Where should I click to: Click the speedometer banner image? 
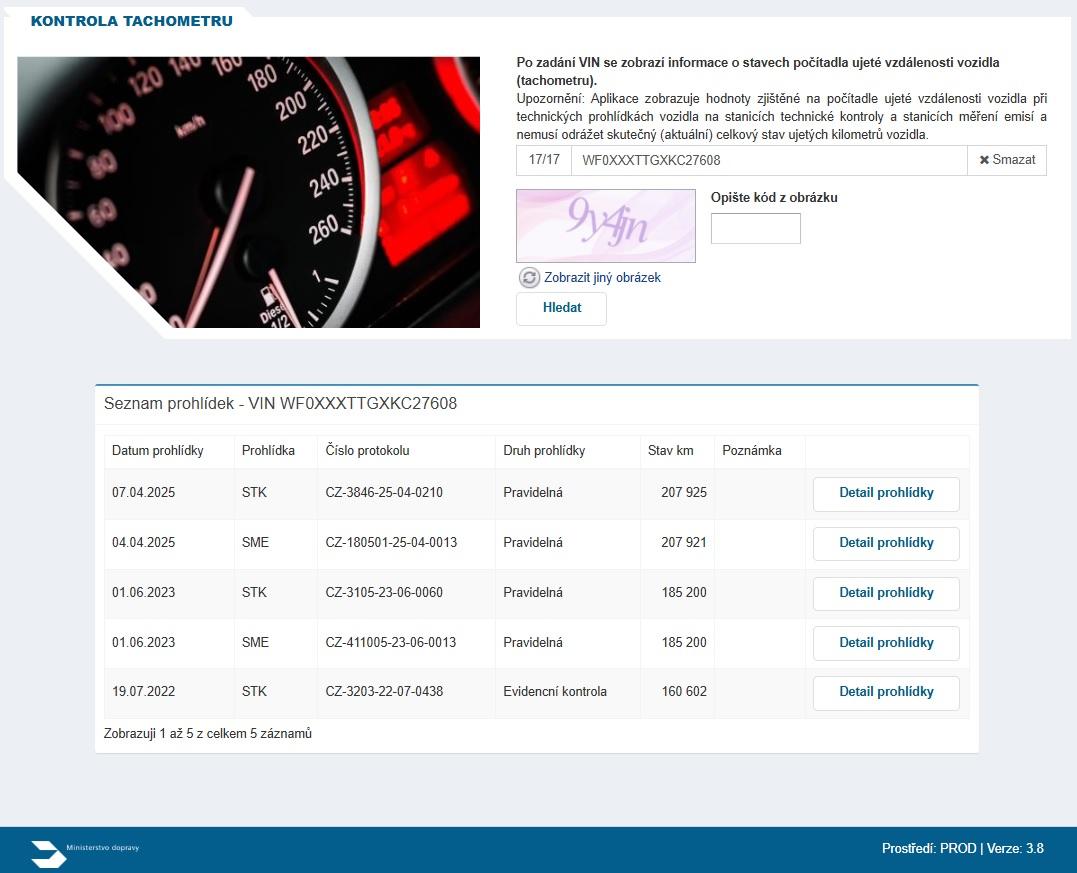[250, 192]
